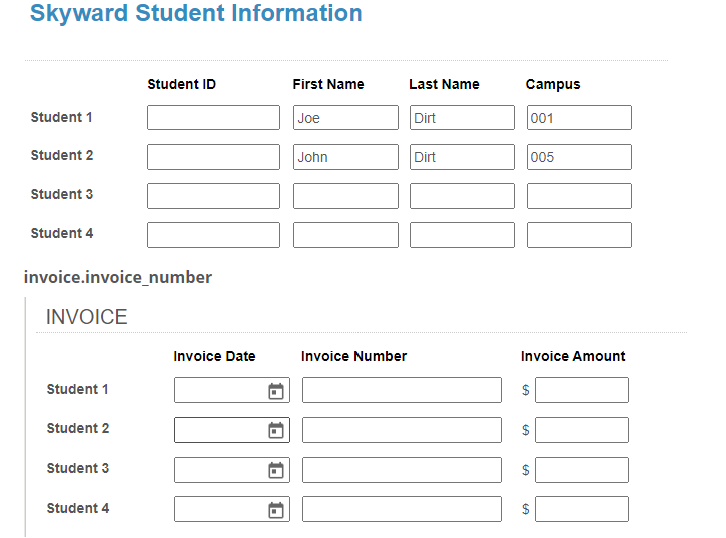Select First Name field containing John

(x=345, y=157)
